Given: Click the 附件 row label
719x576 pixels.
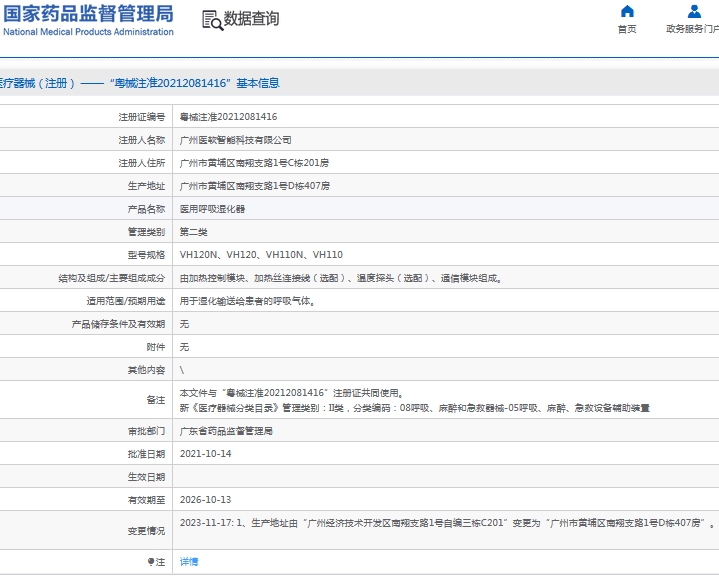Looking at the screenshot, I should [156, 347].
